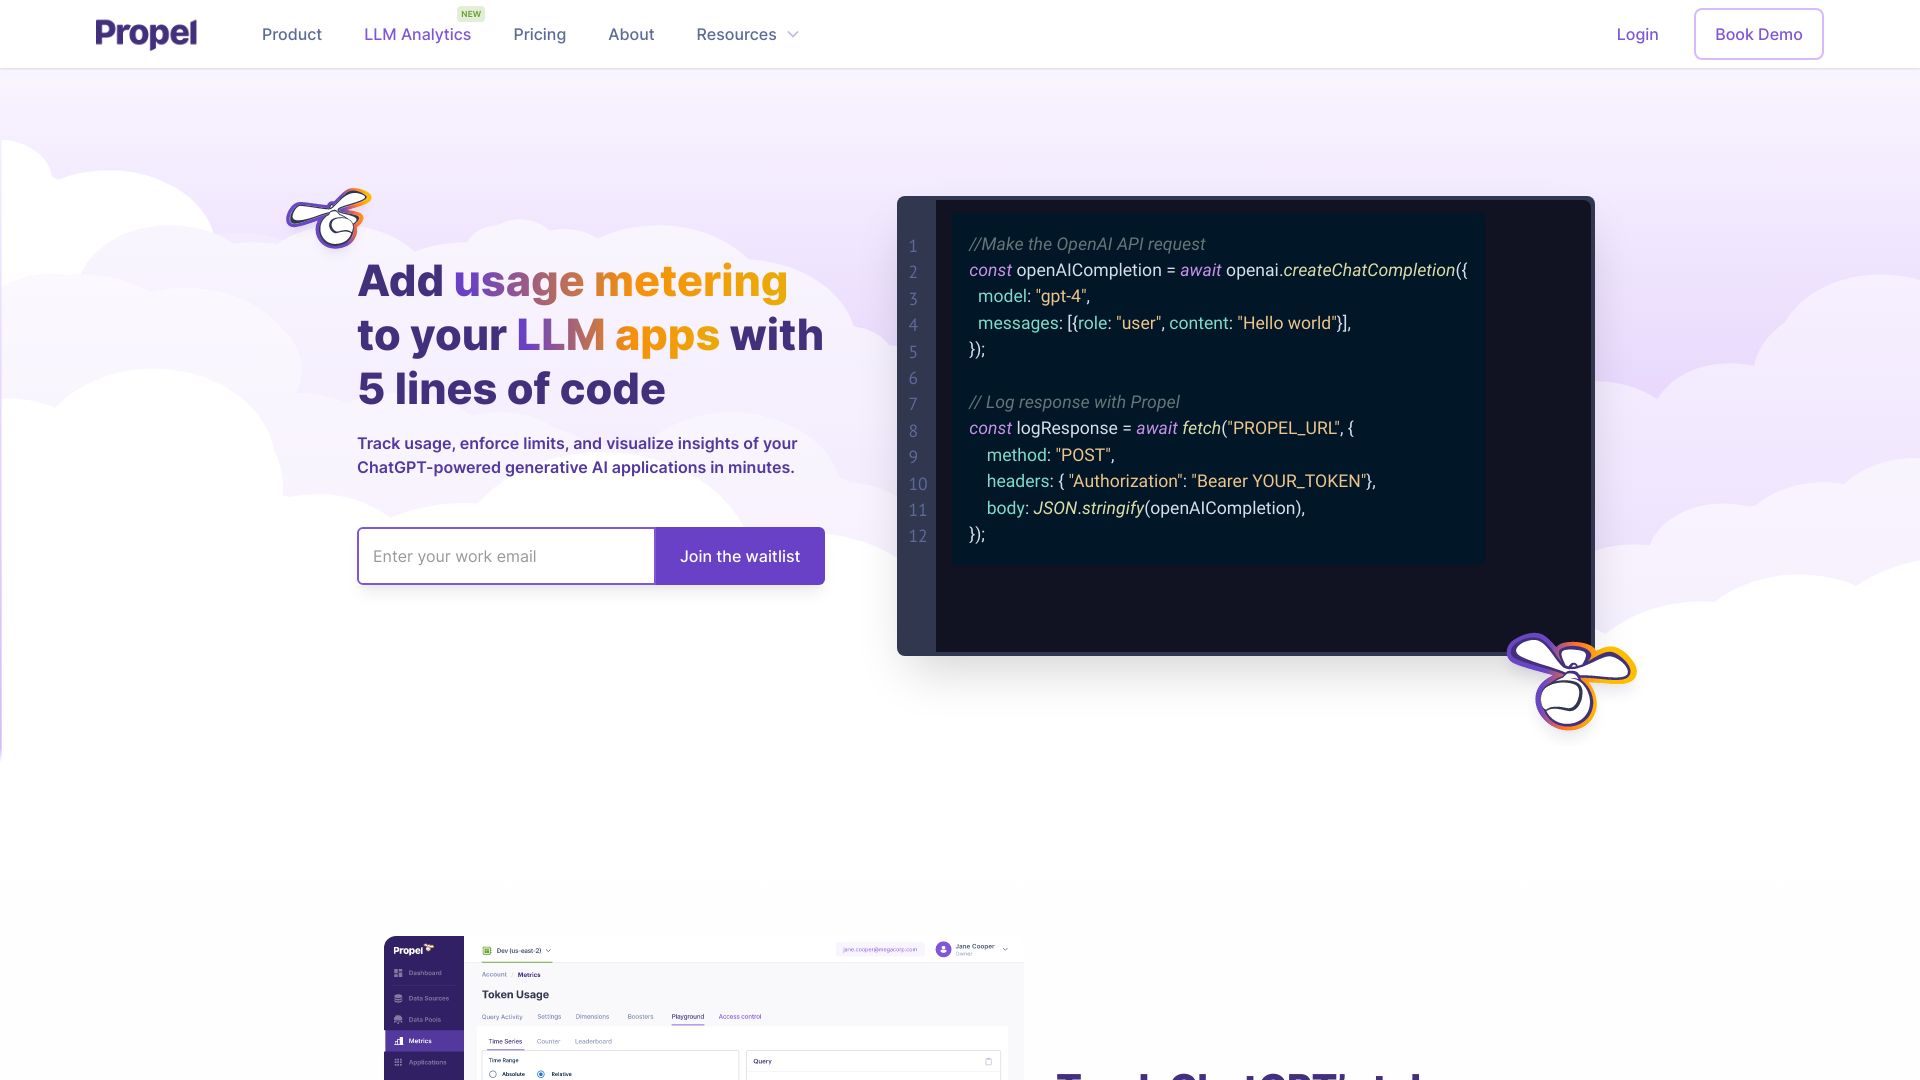Screen dimensions: 1920x1080
Task: Switch to the Counter tab
Action: point(548,1041)
